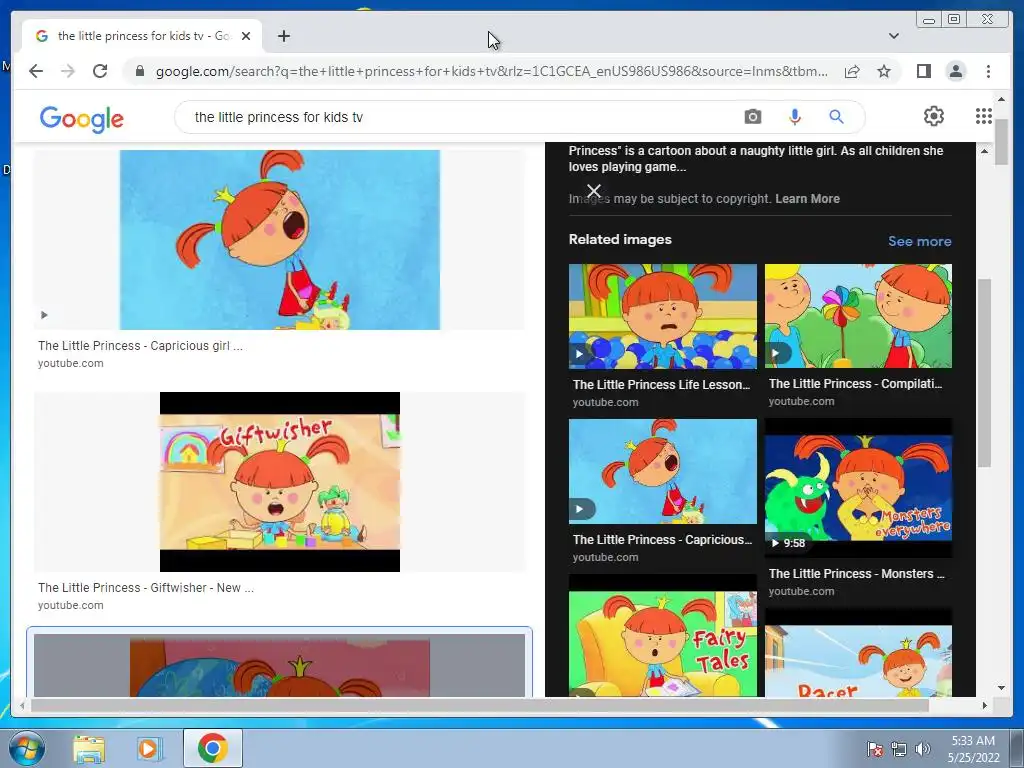Click 'The Little Princess Life Lesson...' caption
Screen dimensions: 1024x768
[x=662, y=385]
